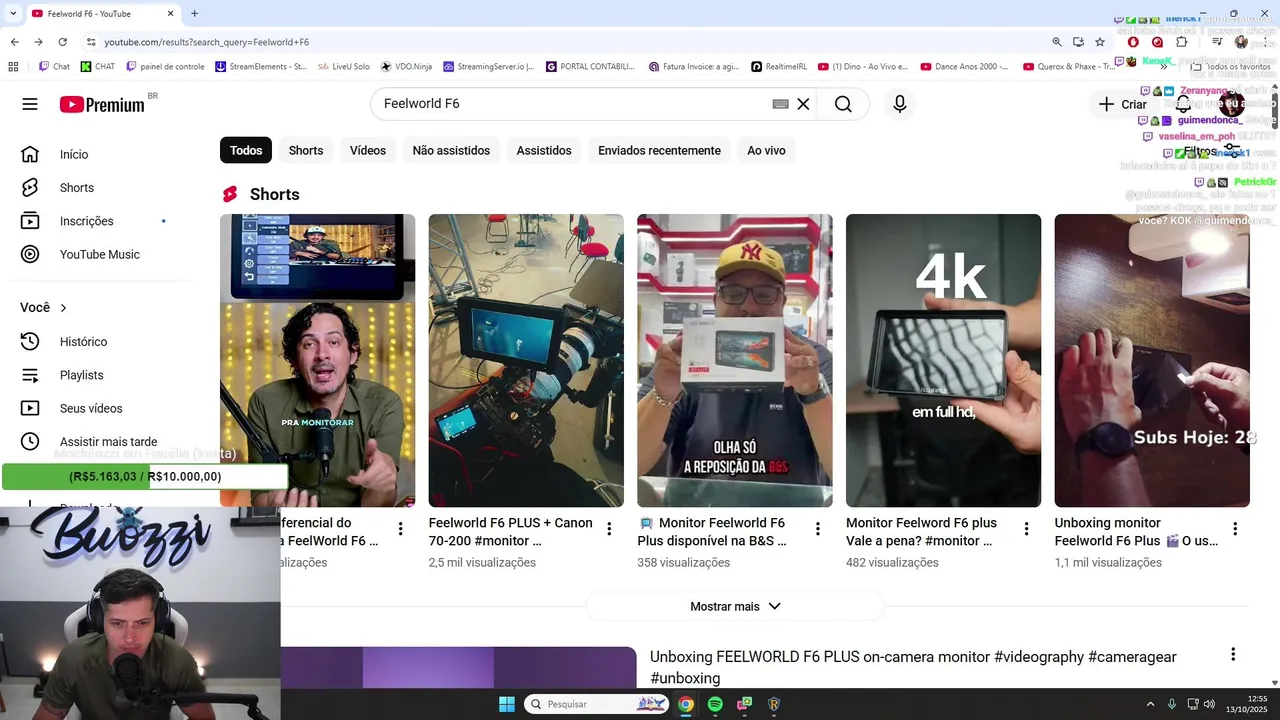
Task: Open the Filtros options
Action: tap(1211, 151)
